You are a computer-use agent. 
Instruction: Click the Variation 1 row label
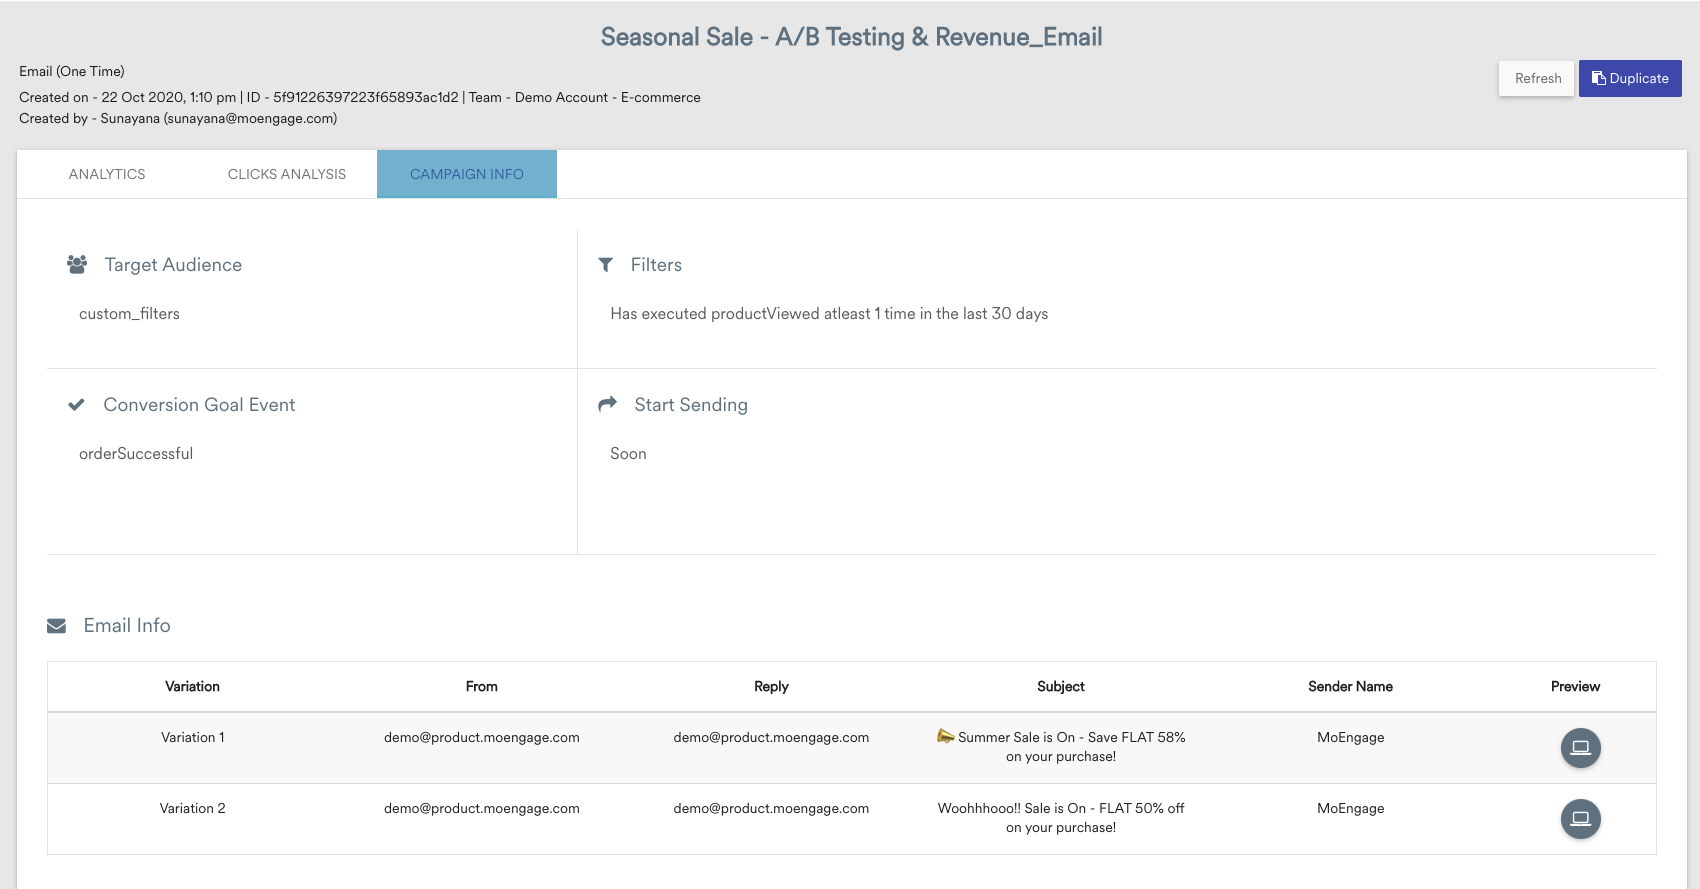192,737
